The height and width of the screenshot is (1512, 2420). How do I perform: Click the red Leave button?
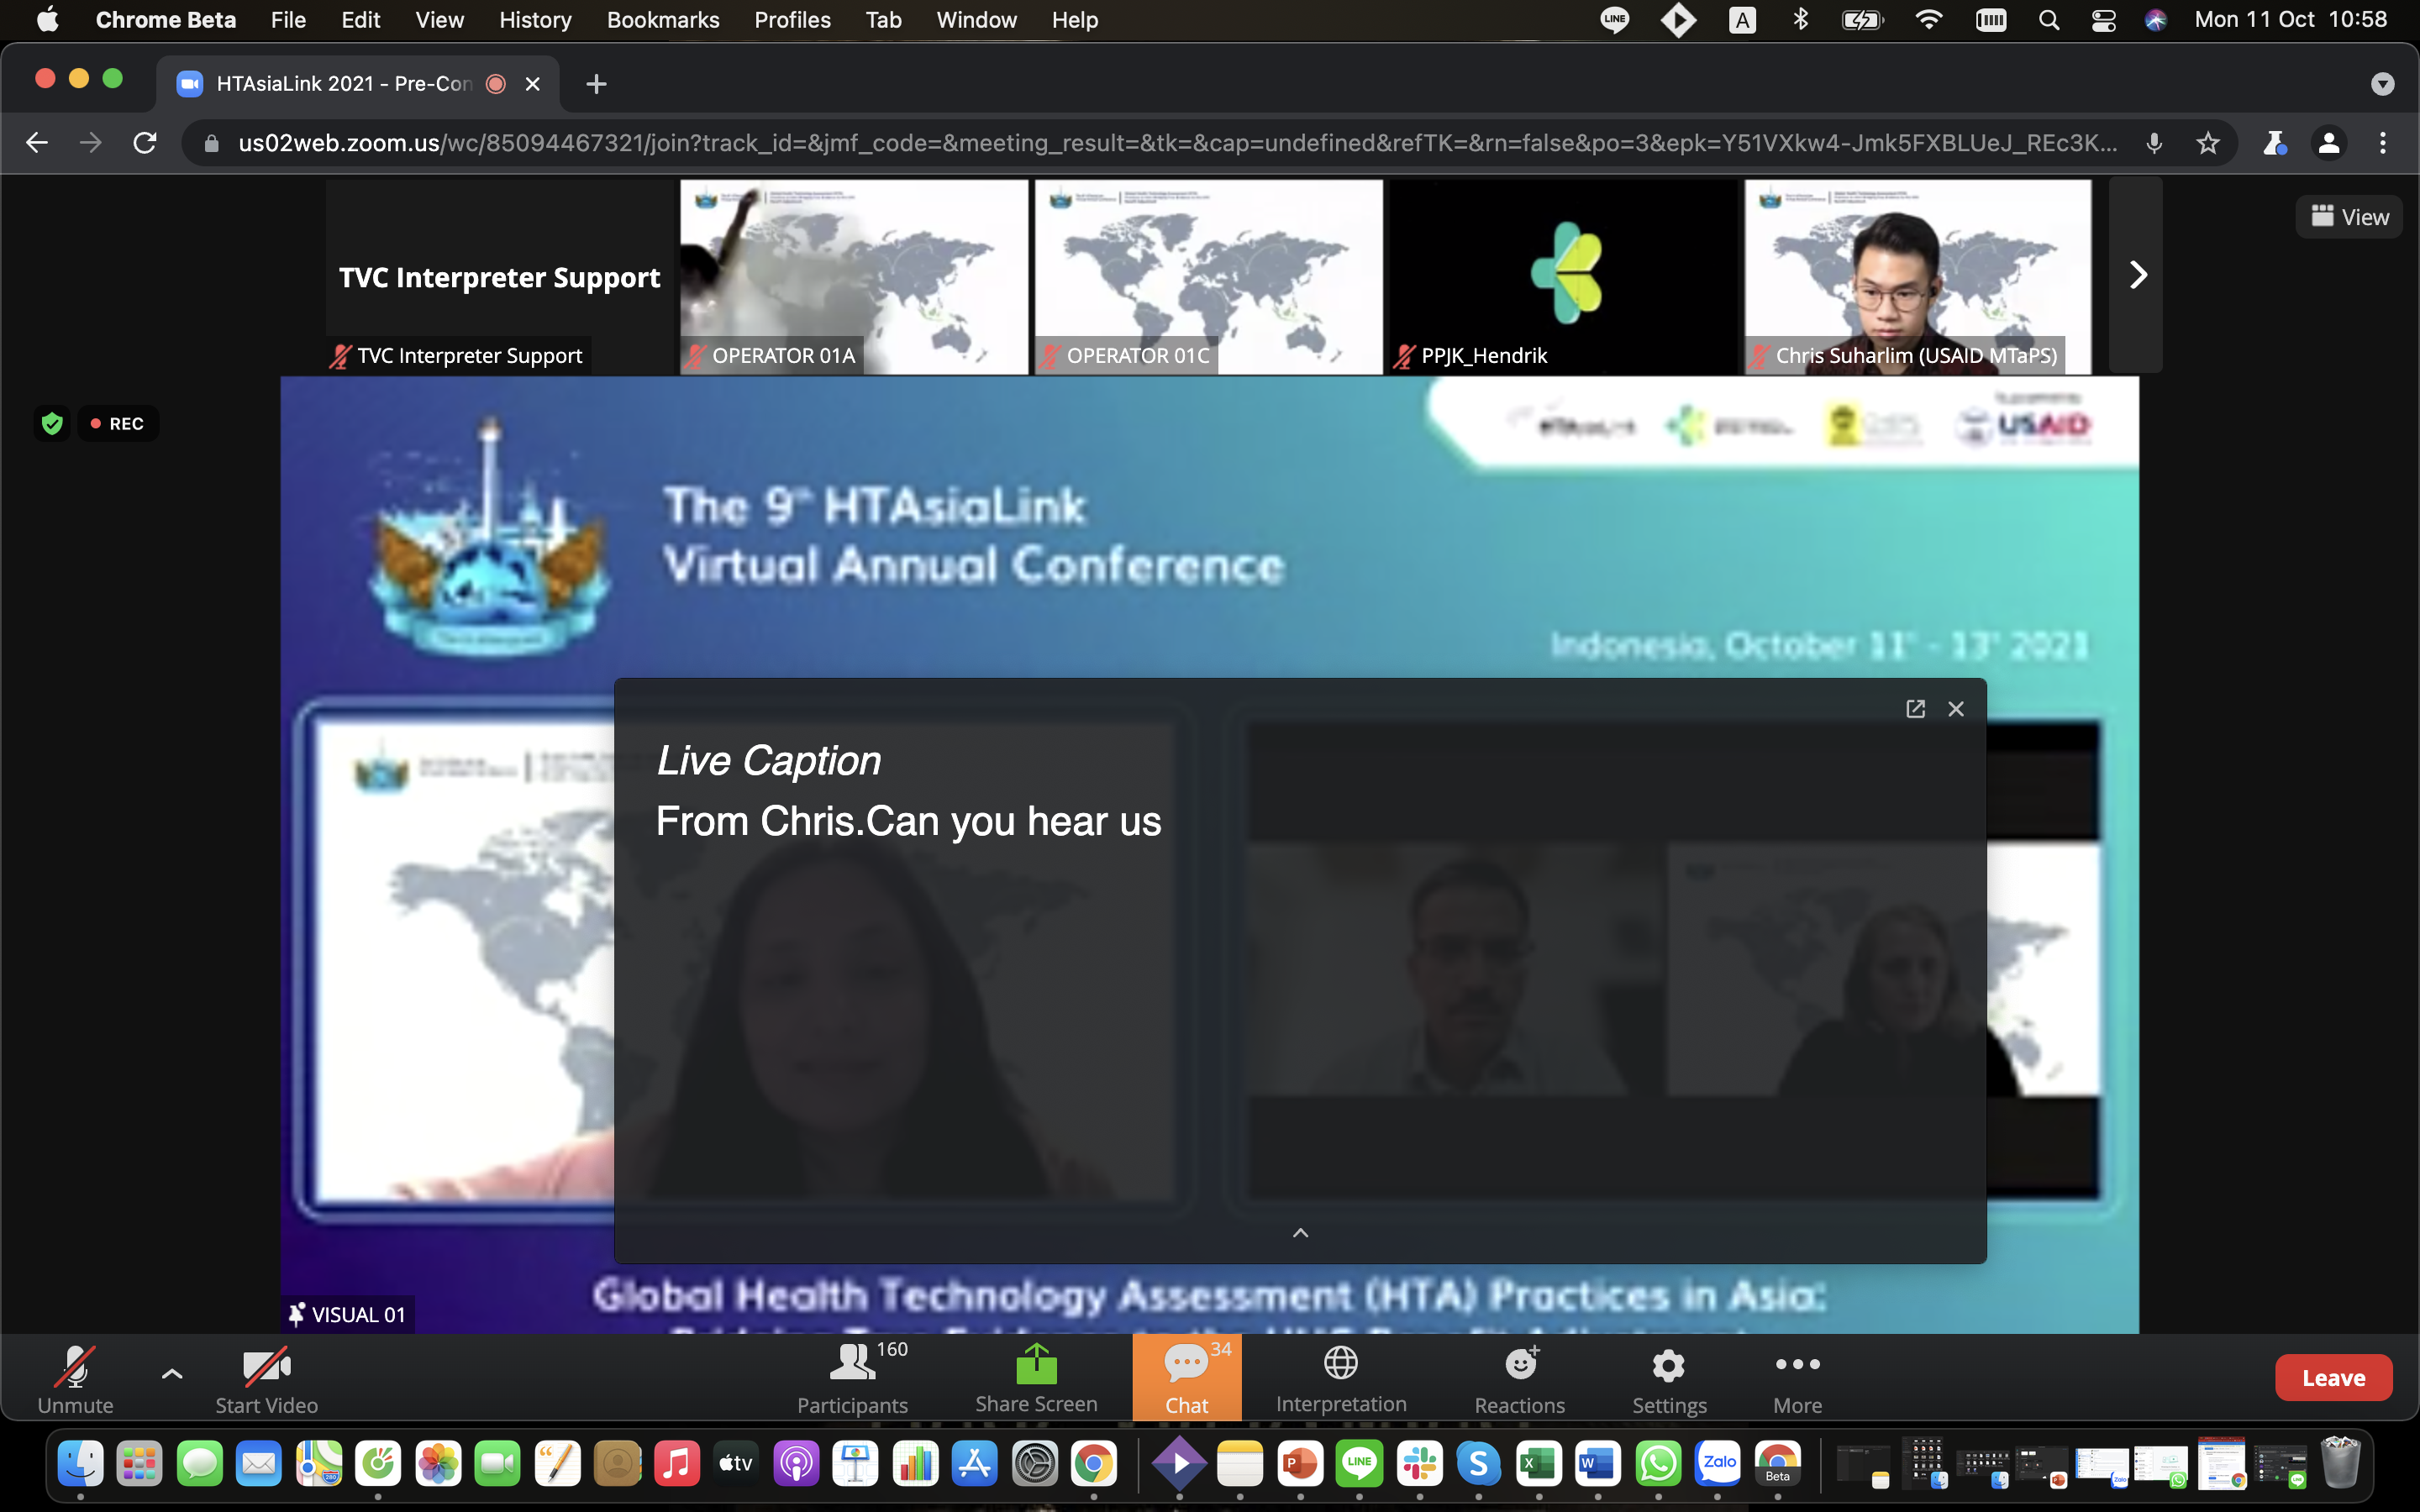pos(2332,1378)
